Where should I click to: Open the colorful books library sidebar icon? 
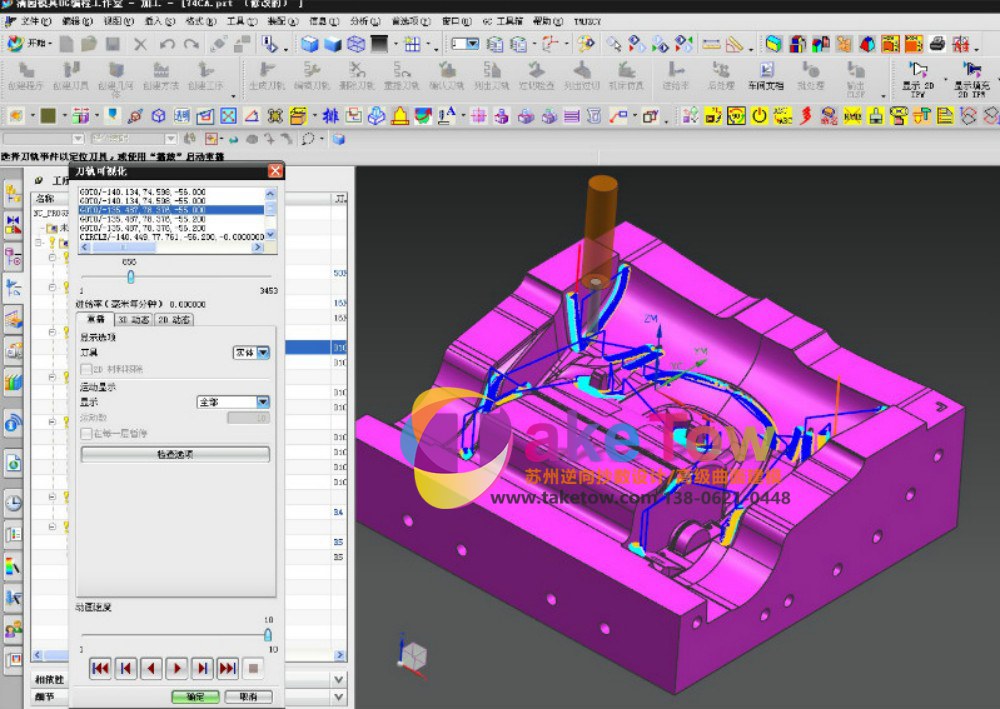coord(13,382)
